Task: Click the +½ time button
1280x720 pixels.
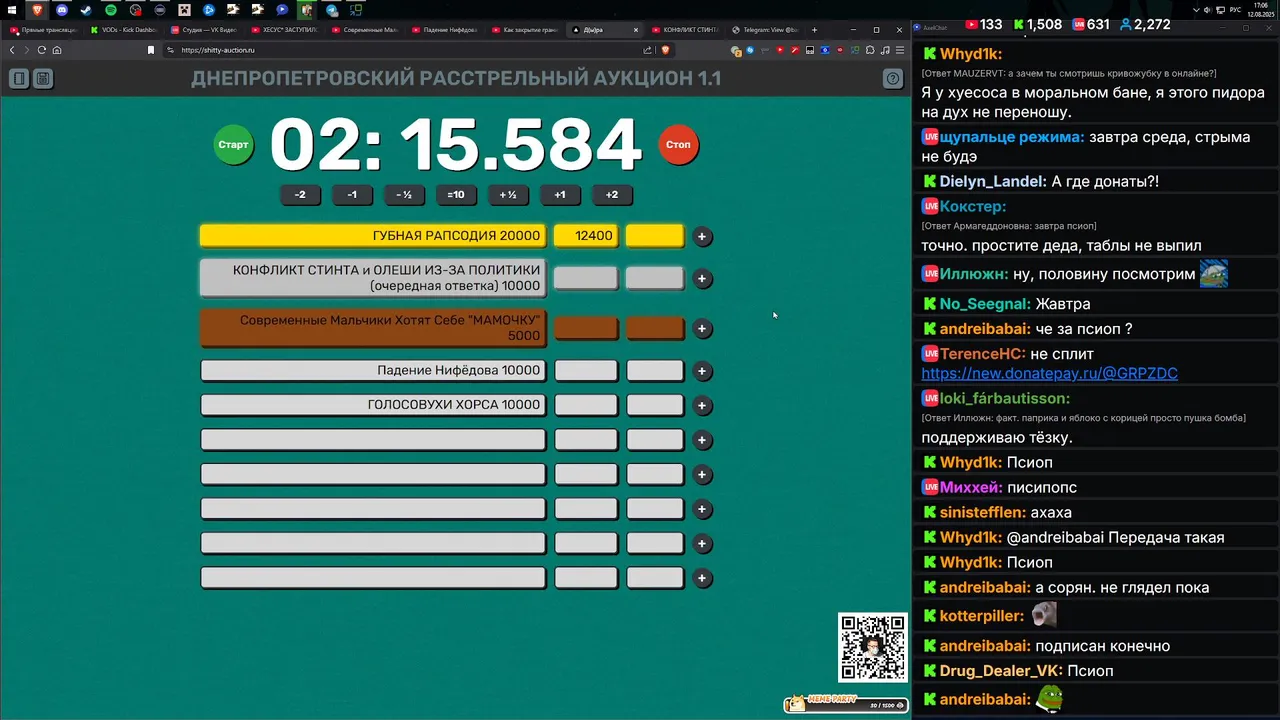Action: [x=508, y=195]
